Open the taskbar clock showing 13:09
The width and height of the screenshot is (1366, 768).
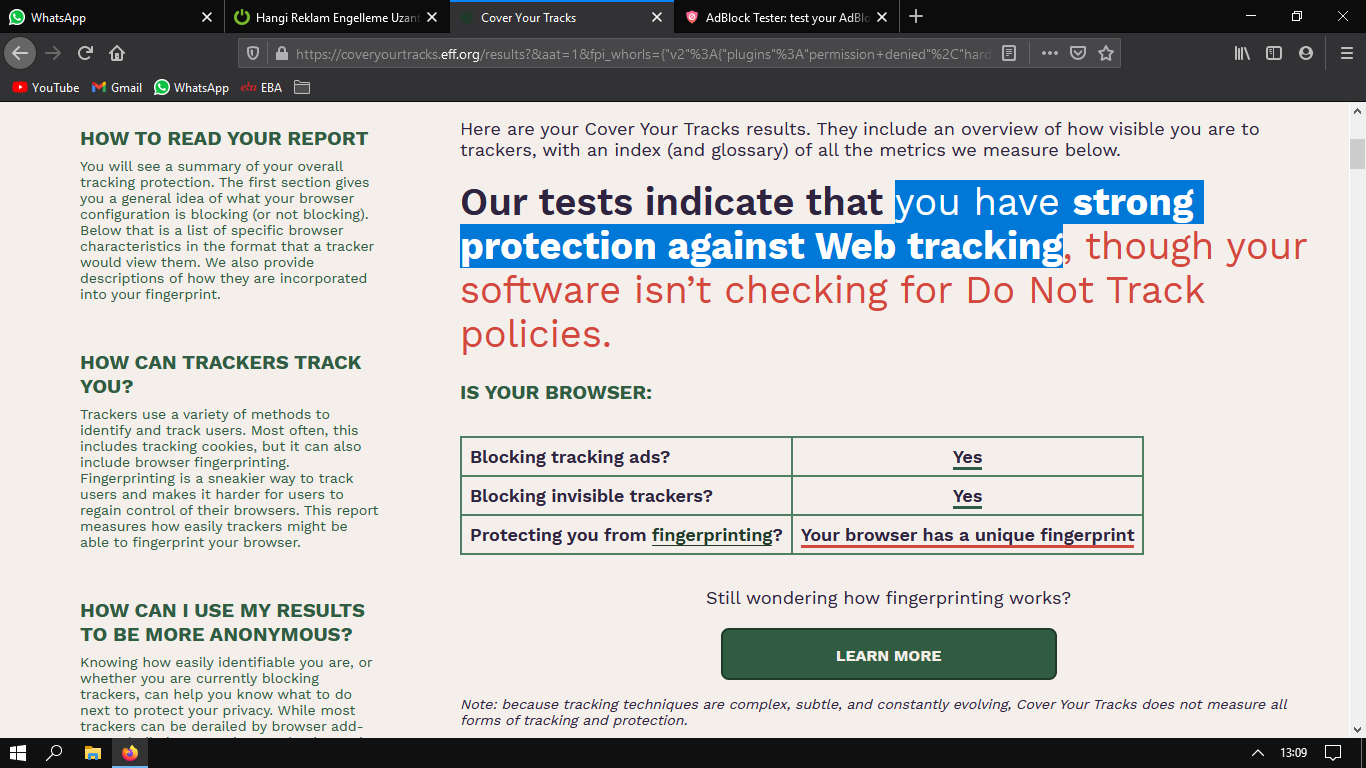point(1293,752)
